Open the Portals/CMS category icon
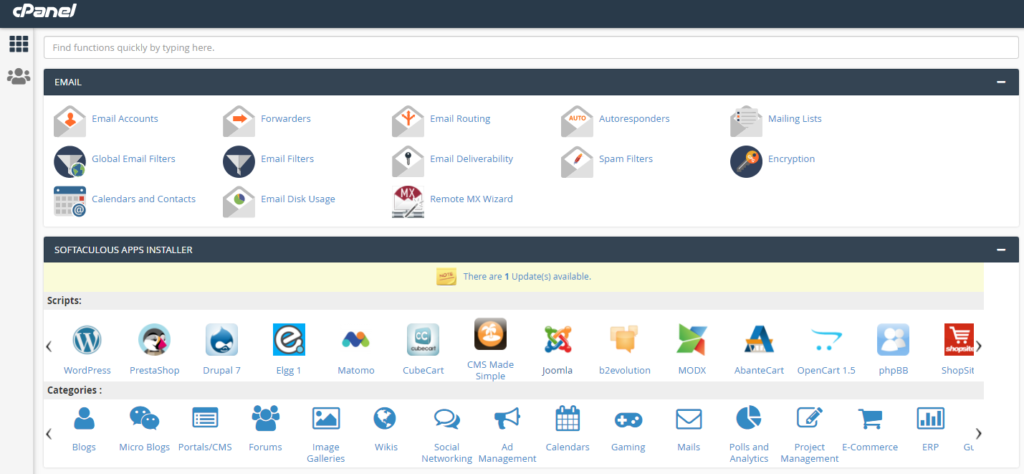Image resolution: width=1024 pixels, height=474 pixels. point(205,418)
